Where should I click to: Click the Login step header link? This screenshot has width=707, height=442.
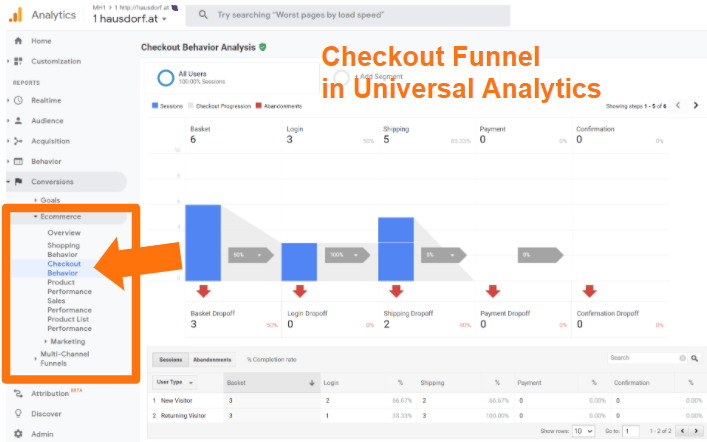[295, 129]
